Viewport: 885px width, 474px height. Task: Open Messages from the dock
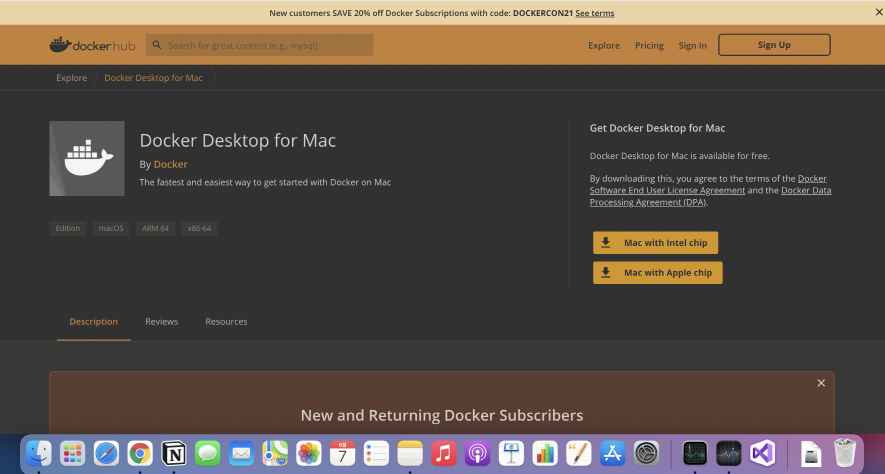pyautogui.click(x=207, y=453)
